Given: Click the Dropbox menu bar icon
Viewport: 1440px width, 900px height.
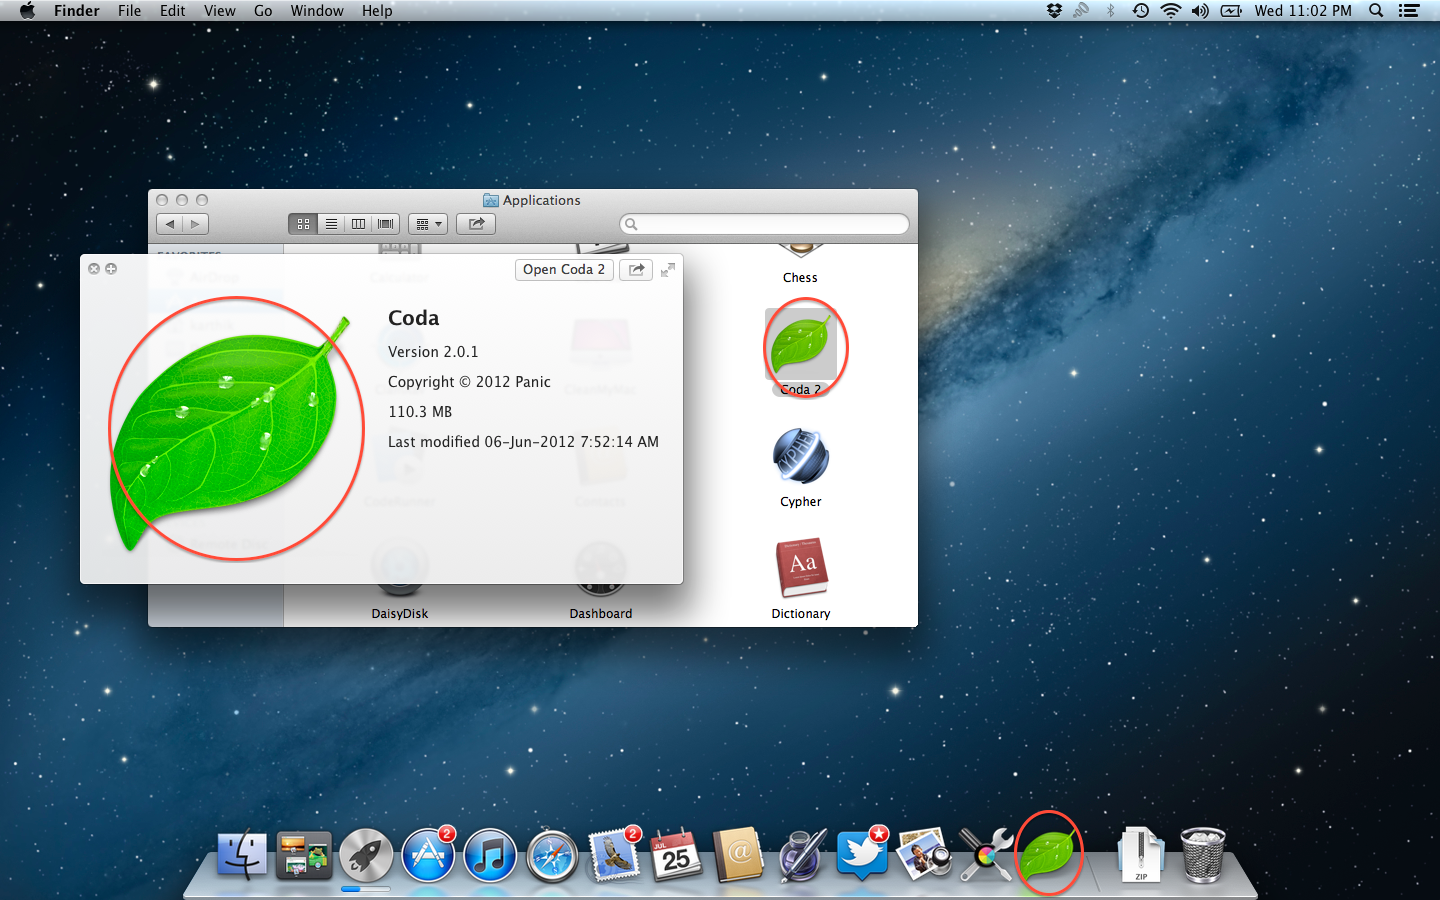Looking at the screenshot, I should click(x=1053, y=11).
